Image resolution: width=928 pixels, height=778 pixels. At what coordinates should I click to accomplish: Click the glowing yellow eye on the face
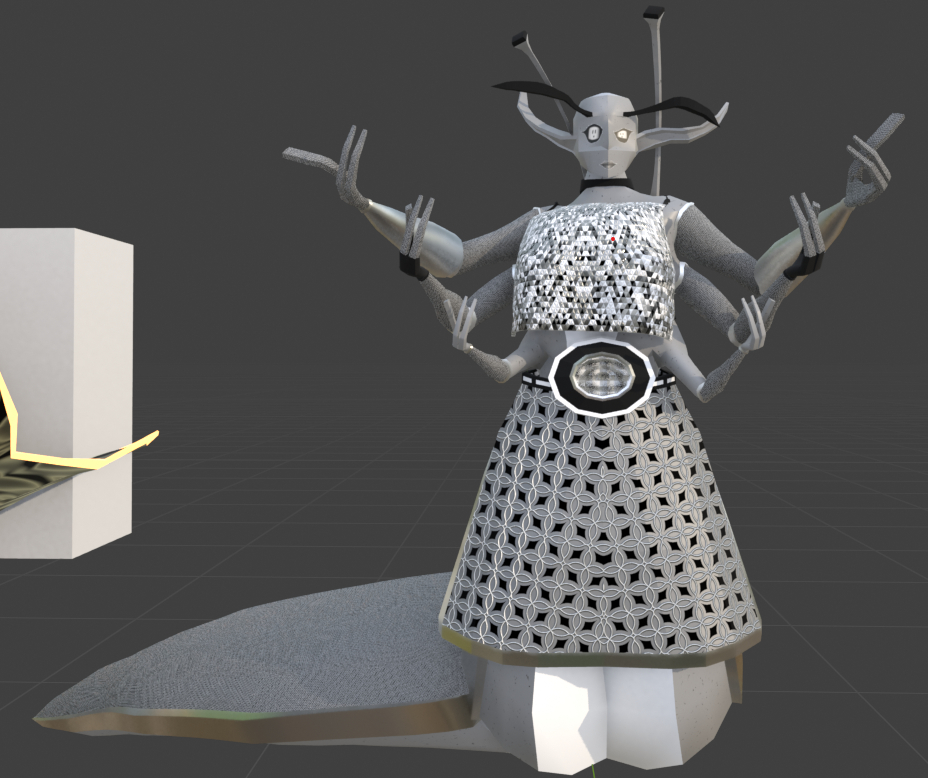622,134
